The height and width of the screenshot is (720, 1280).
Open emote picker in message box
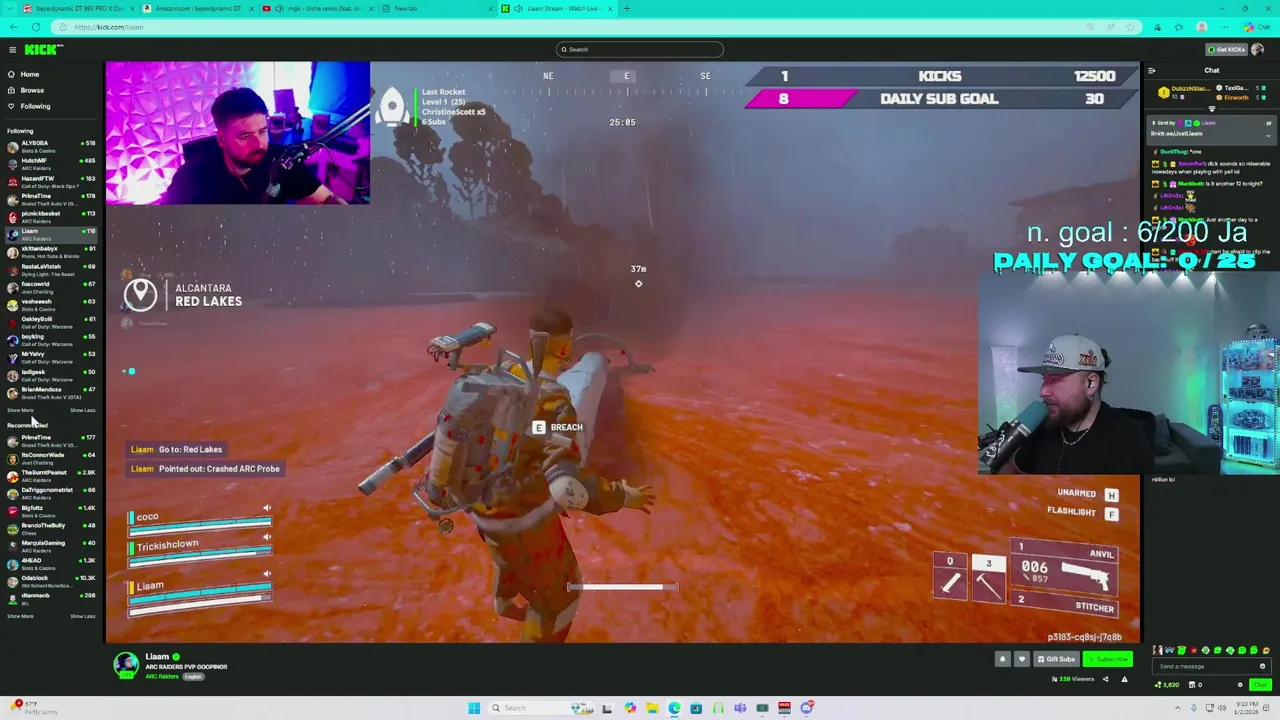tap(1262, 666)
